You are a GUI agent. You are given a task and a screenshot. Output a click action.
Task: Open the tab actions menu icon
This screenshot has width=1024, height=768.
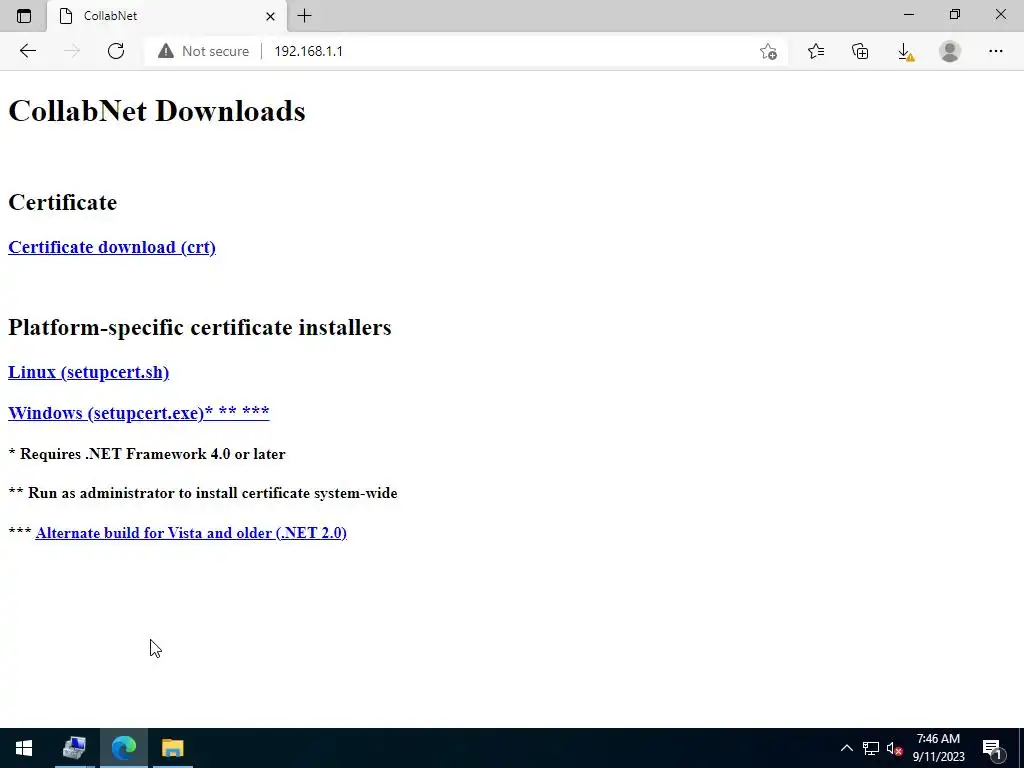[24, 16]
